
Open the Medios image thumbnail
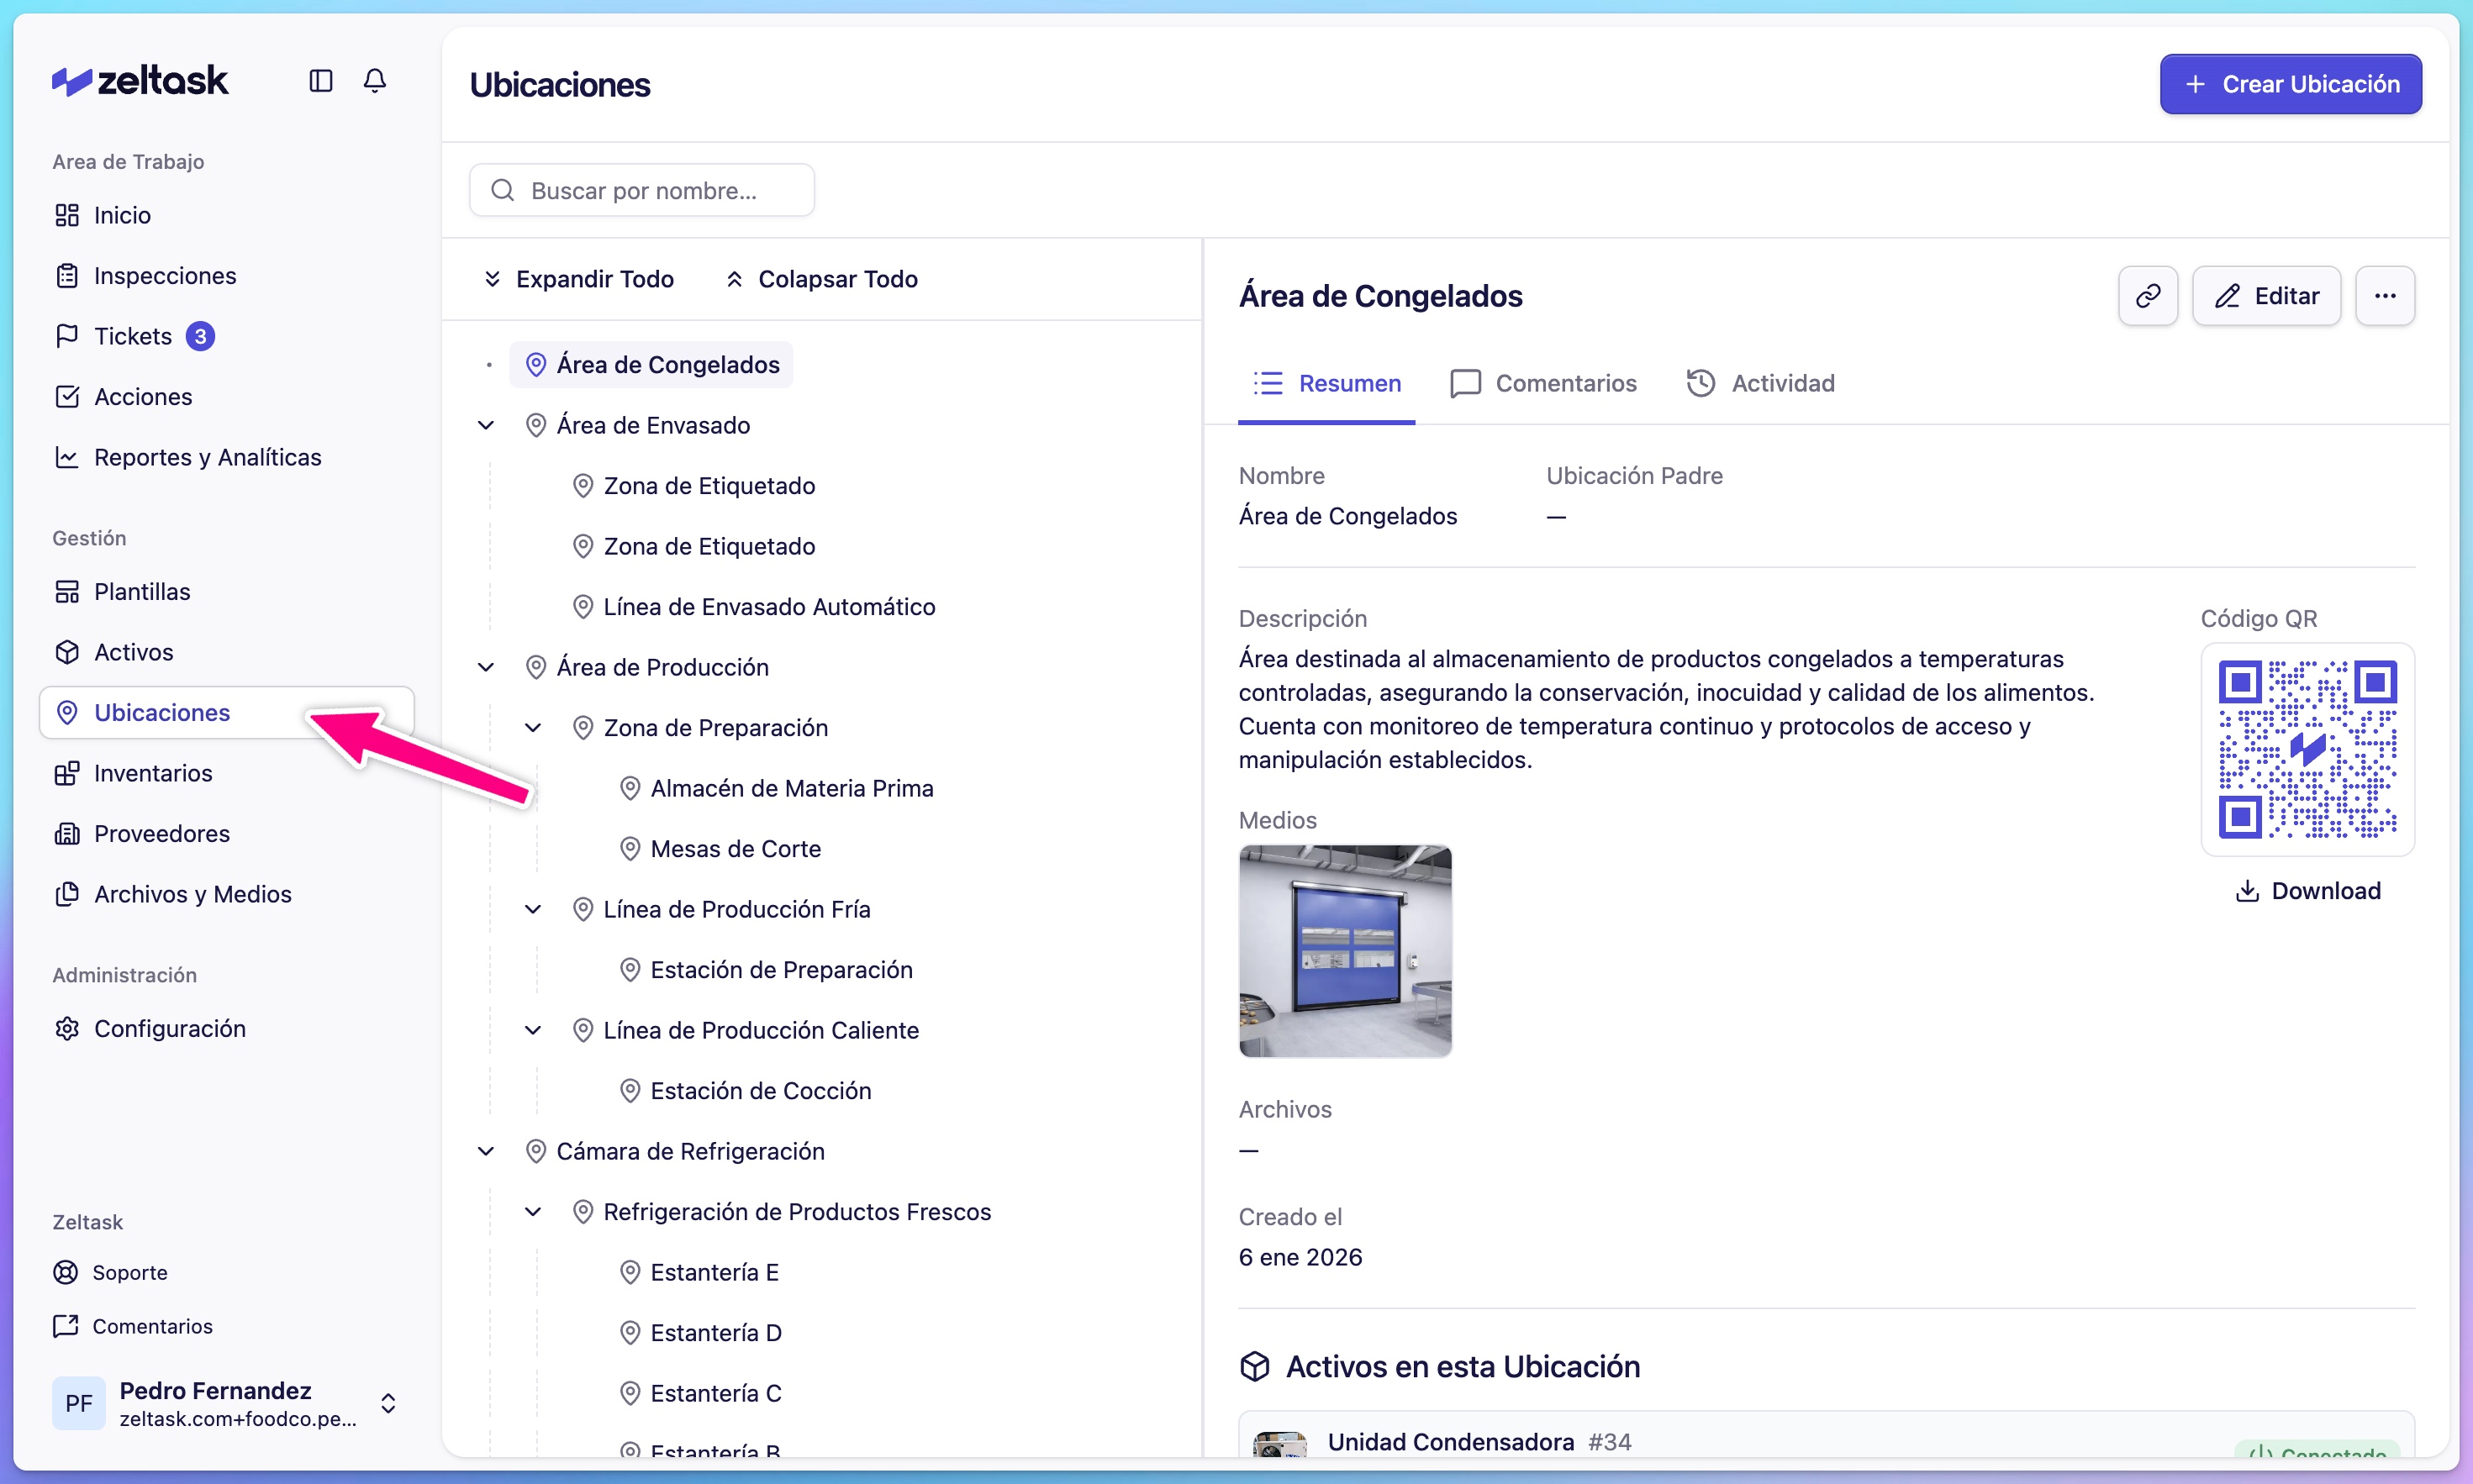[x=1344, y=951]
